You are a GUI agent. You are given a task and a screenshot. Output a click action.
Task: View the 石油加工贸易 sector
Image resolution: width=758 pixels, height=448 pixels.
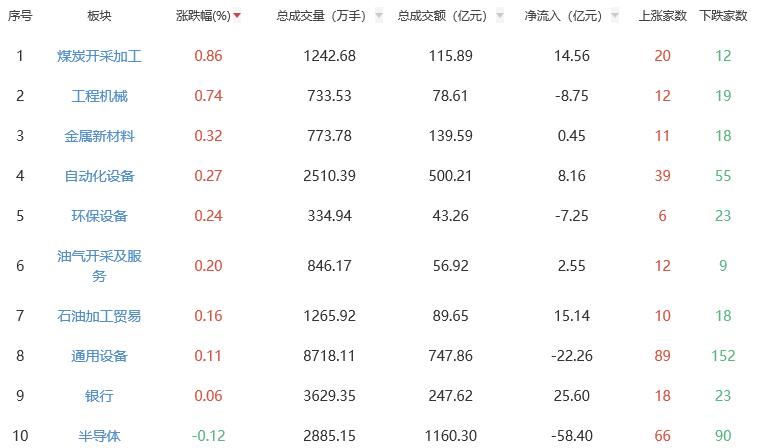coord(99,316)
